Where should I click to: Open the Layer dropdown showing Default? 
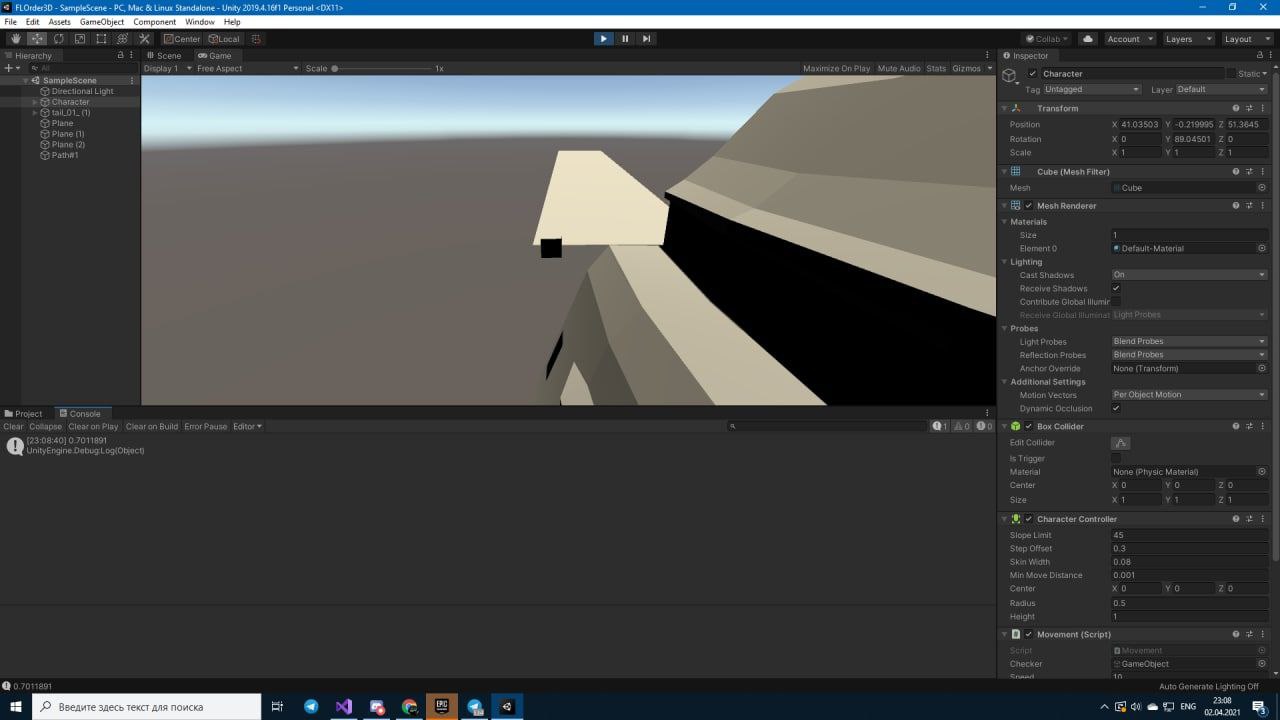point(1221,90)
